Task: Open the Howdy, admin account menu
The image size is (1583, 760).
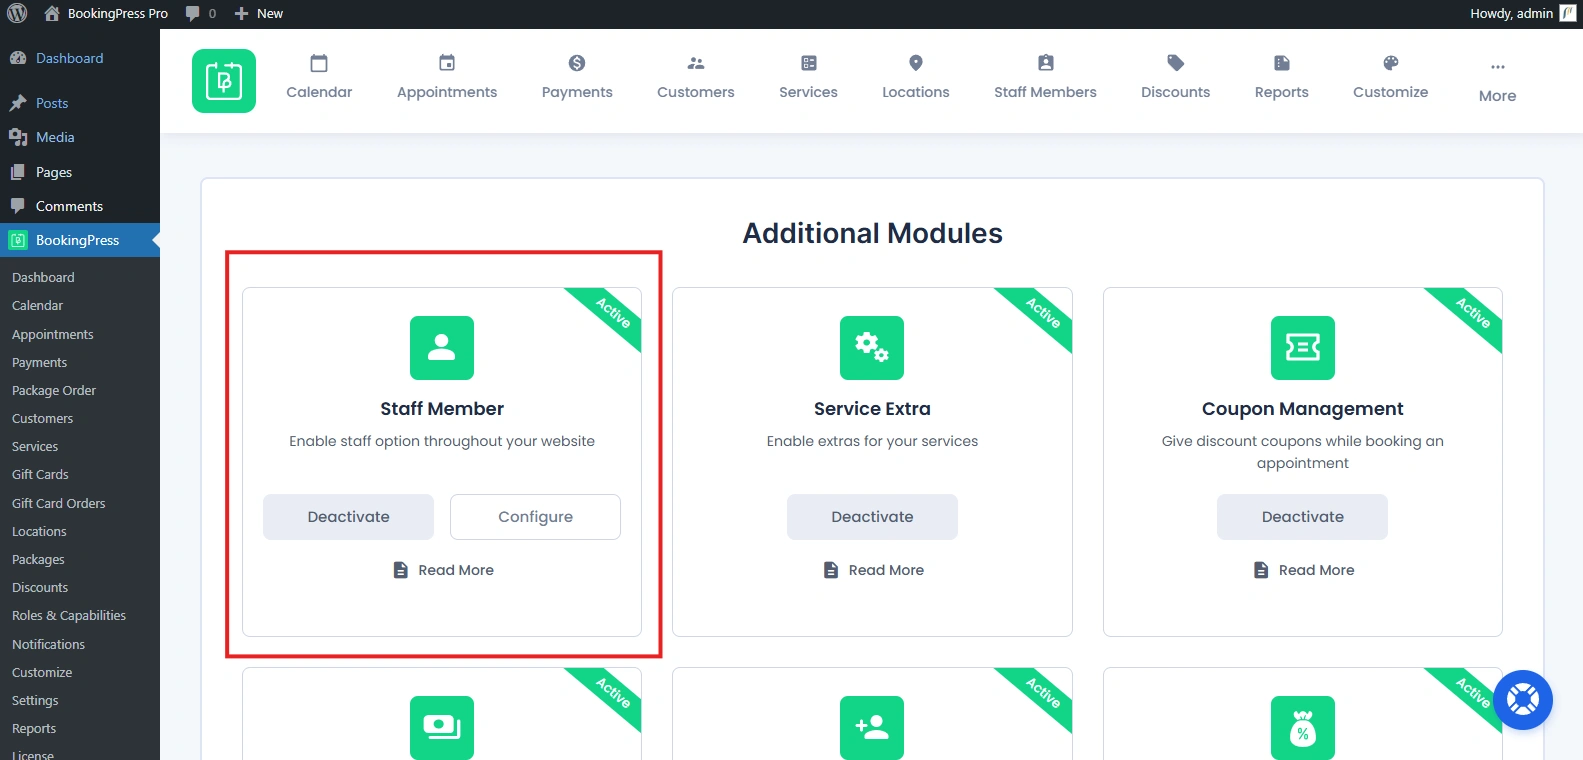Action: pos(1522,13)
